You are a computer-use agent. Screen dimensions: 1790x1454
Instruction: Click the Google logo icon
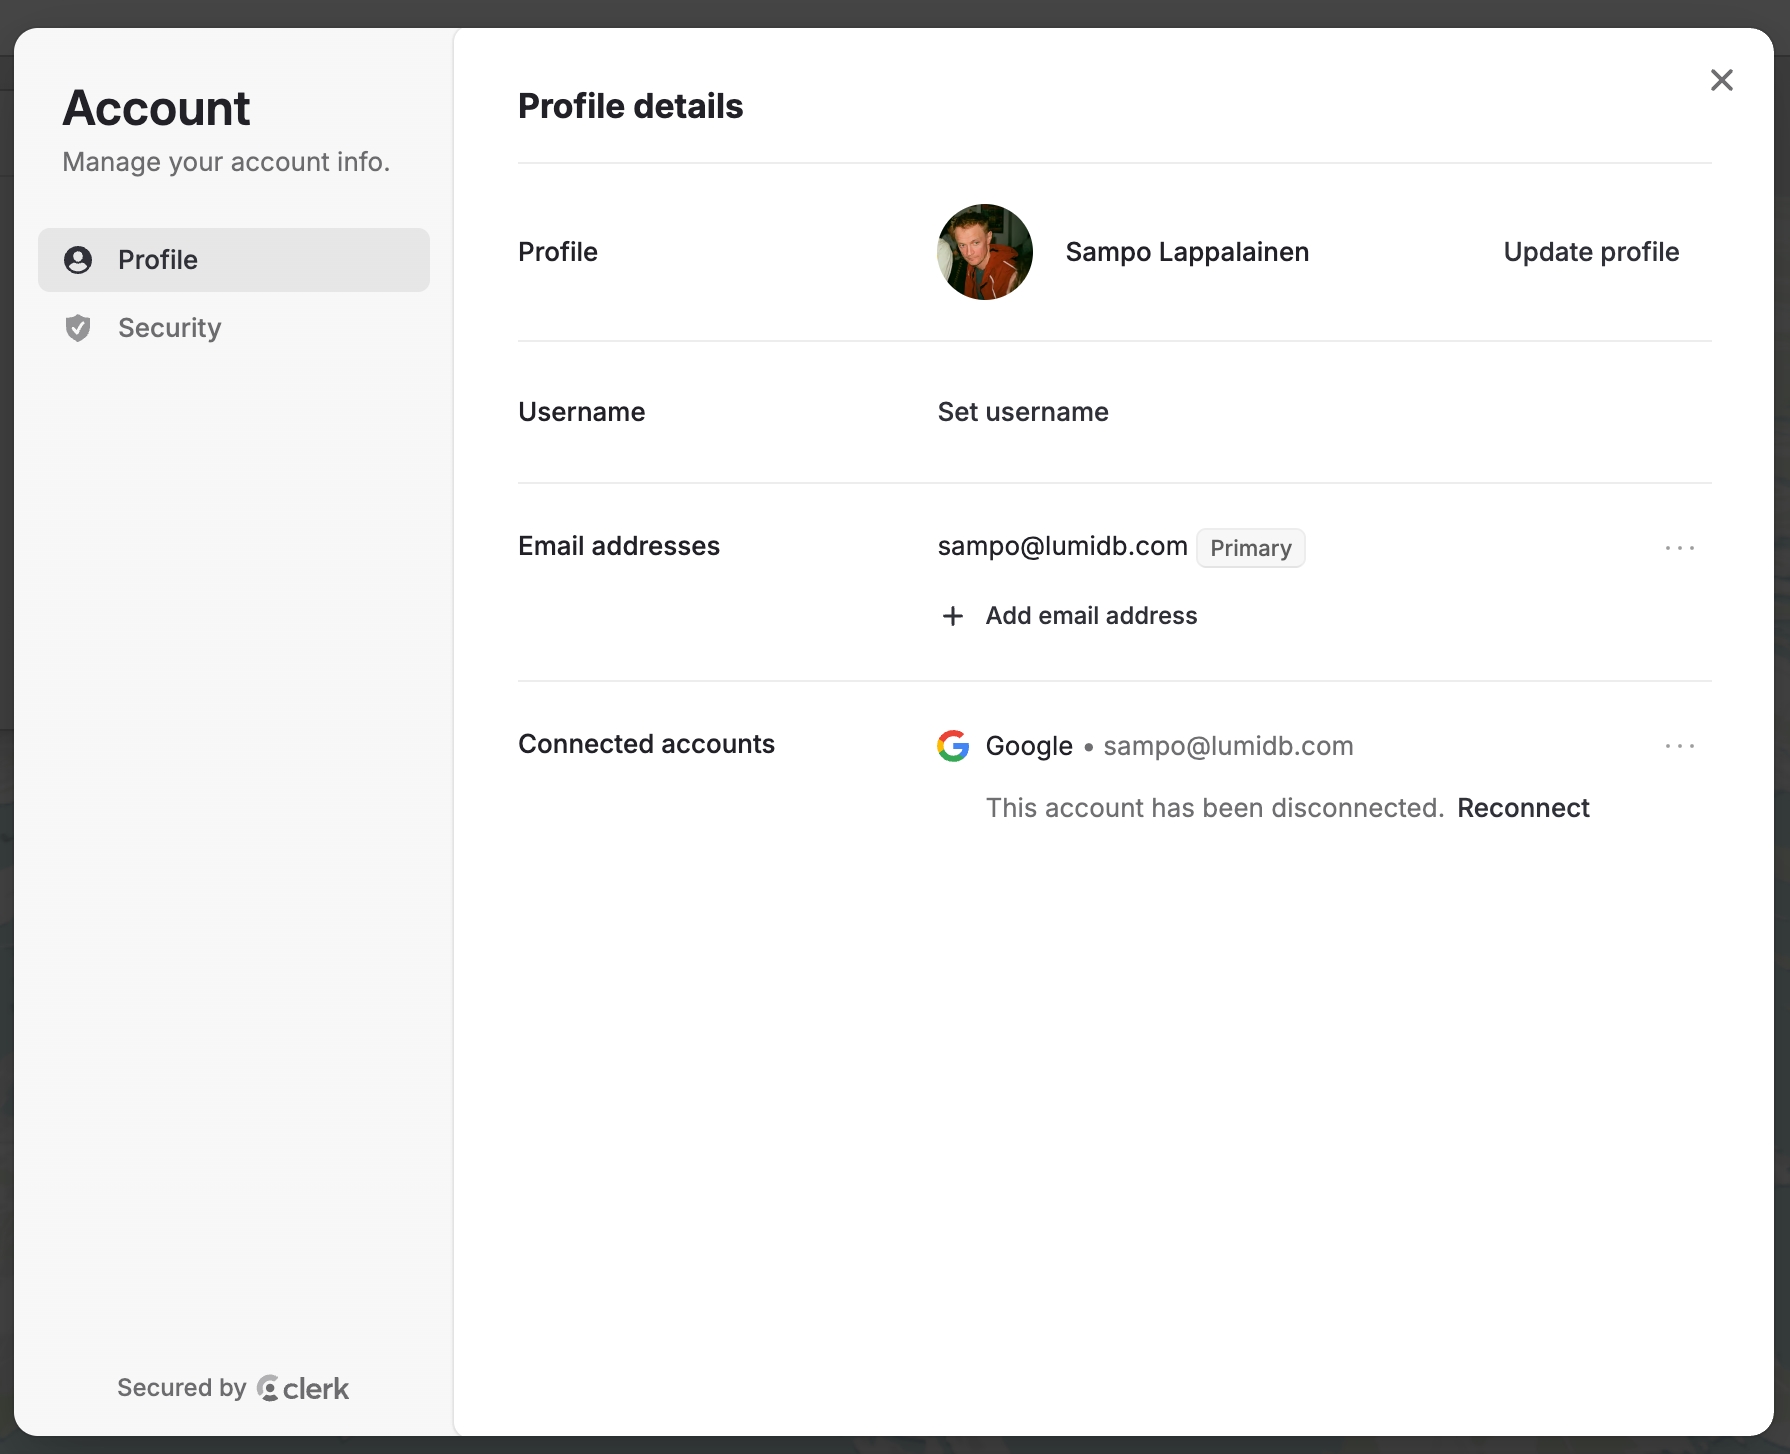[x=953, y=746]
